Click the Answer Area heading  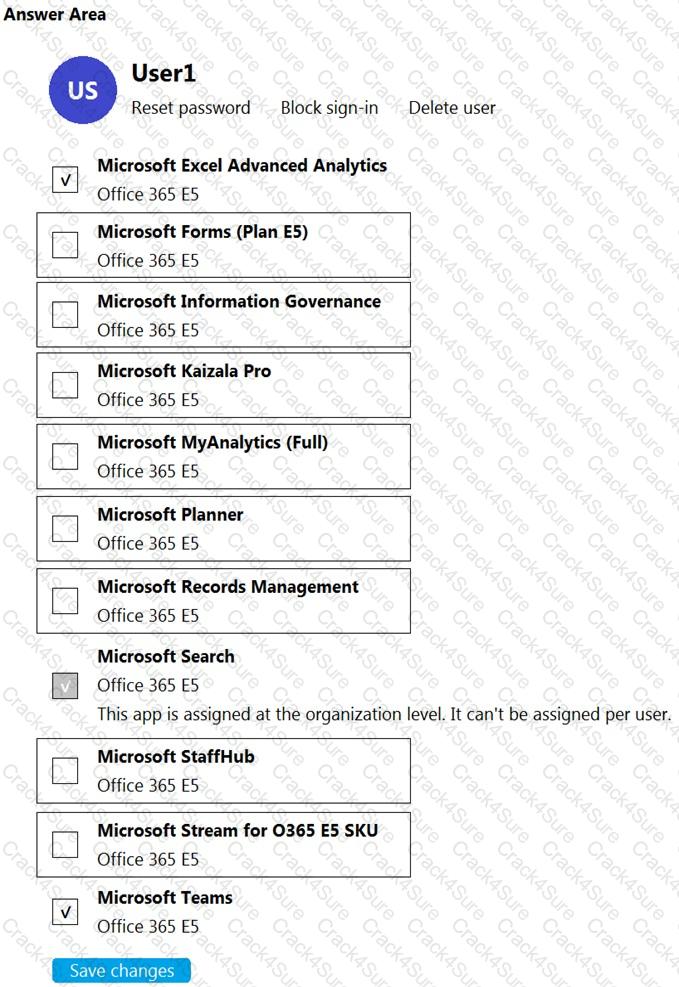point(52,14)
